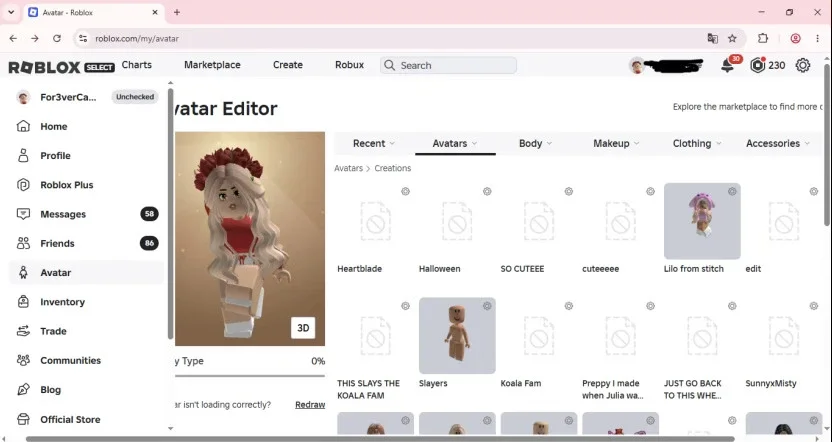Image resolution: width=832 pixels, height=442 pixels.
Task: Open Robux in top navigation
Action: pyautogui.click(x=350, y=65)
